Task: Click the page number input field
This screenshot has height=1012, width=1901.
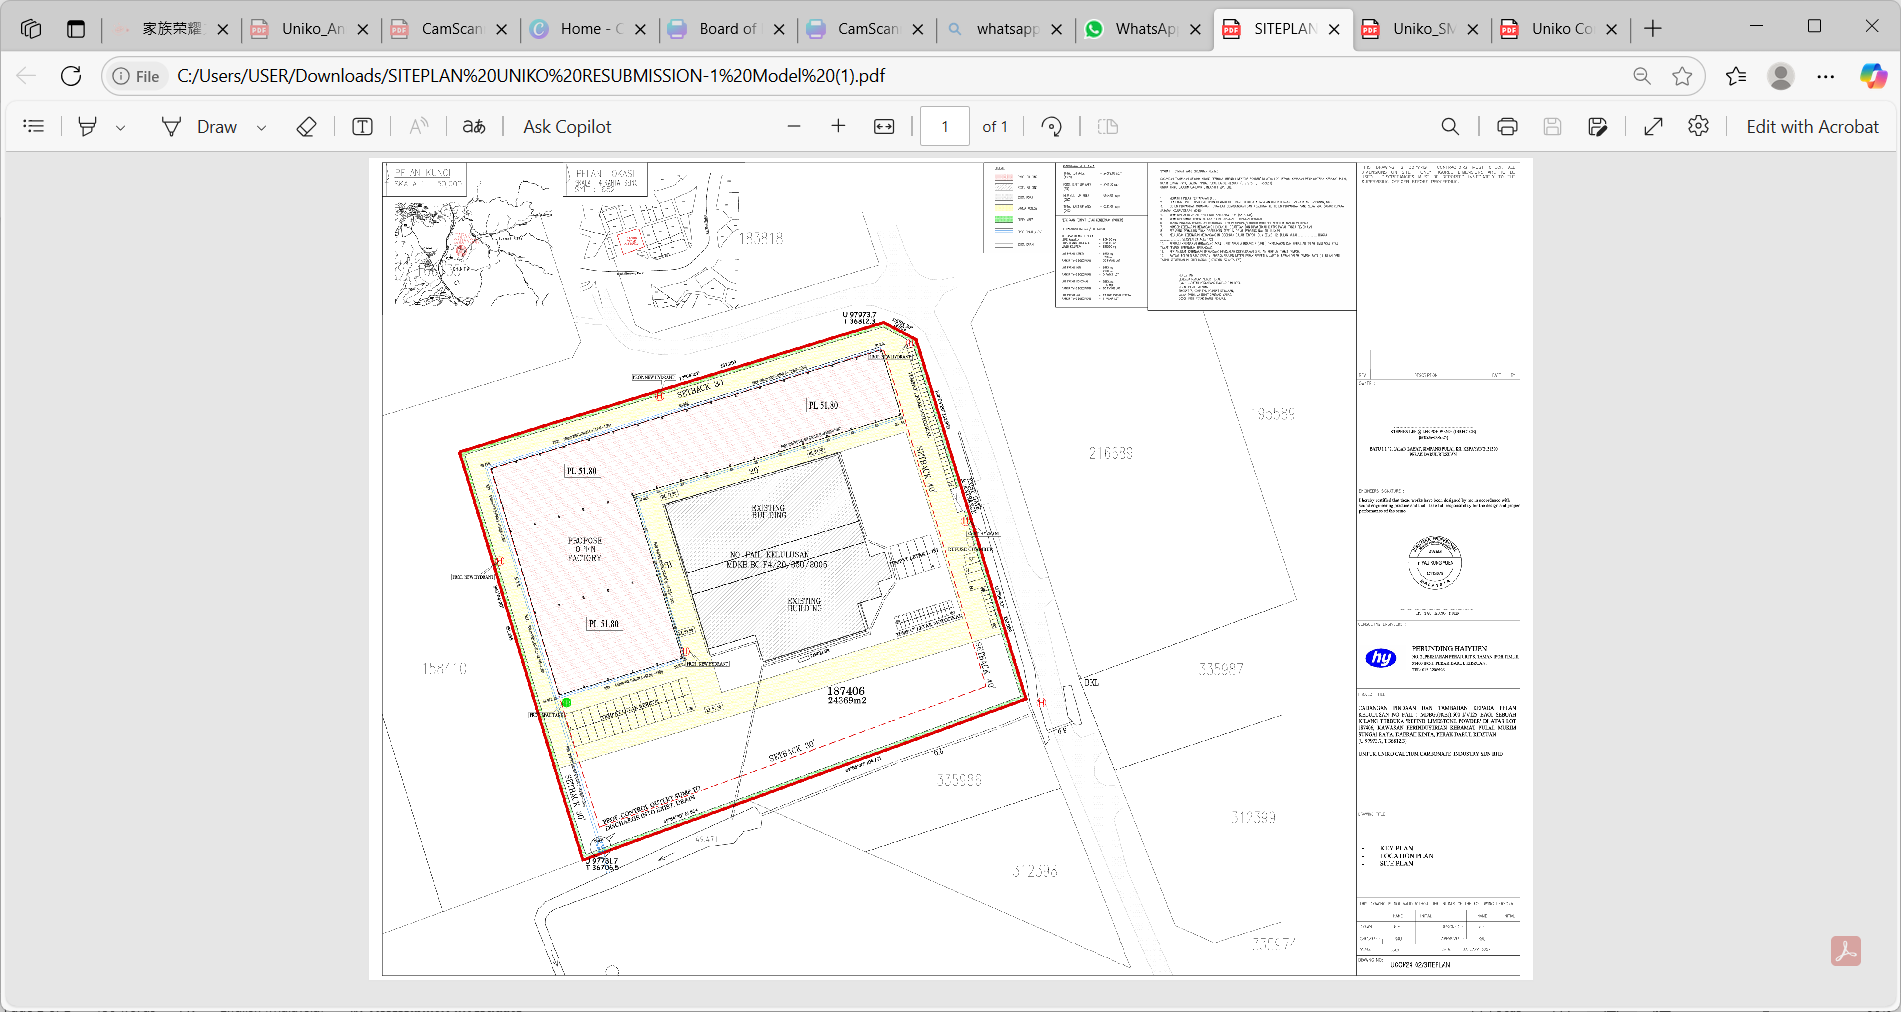Action: pyautogui.click(x=944, y=126)
